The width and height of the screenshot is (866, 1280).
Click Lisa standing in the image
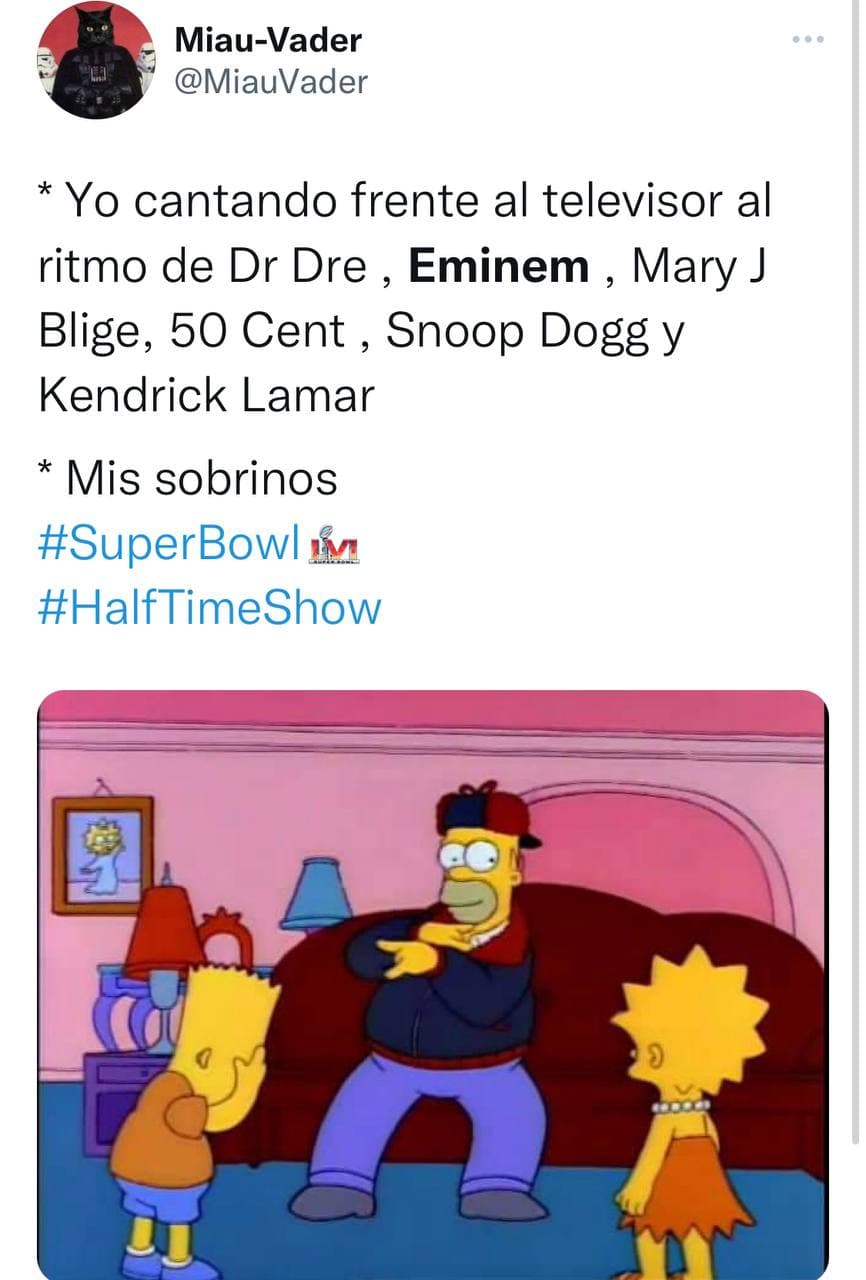(x=687, y=1110)
